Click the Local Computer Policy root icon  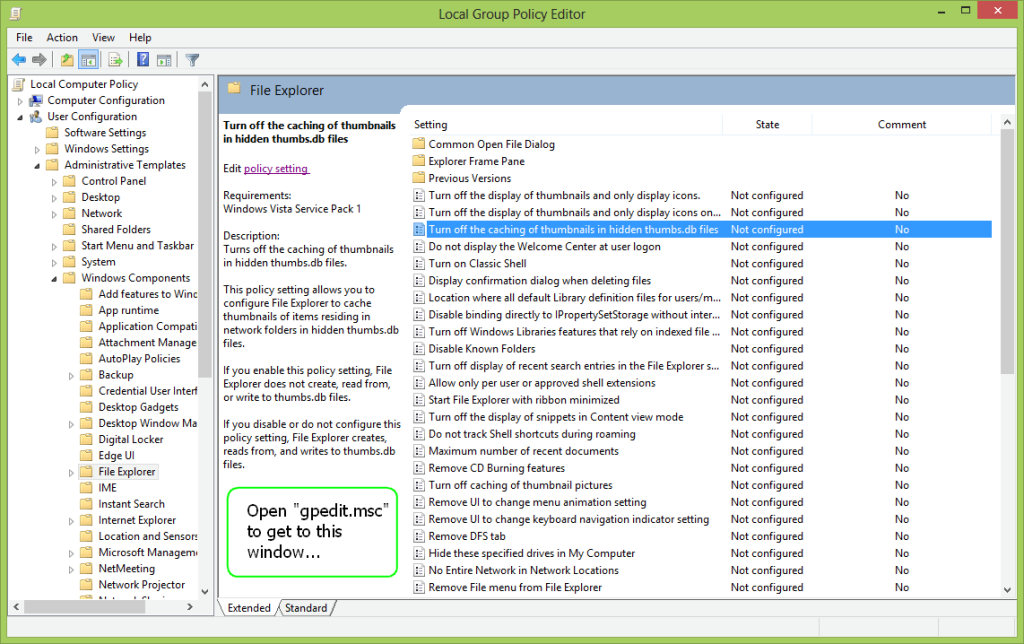click(19, 84)
